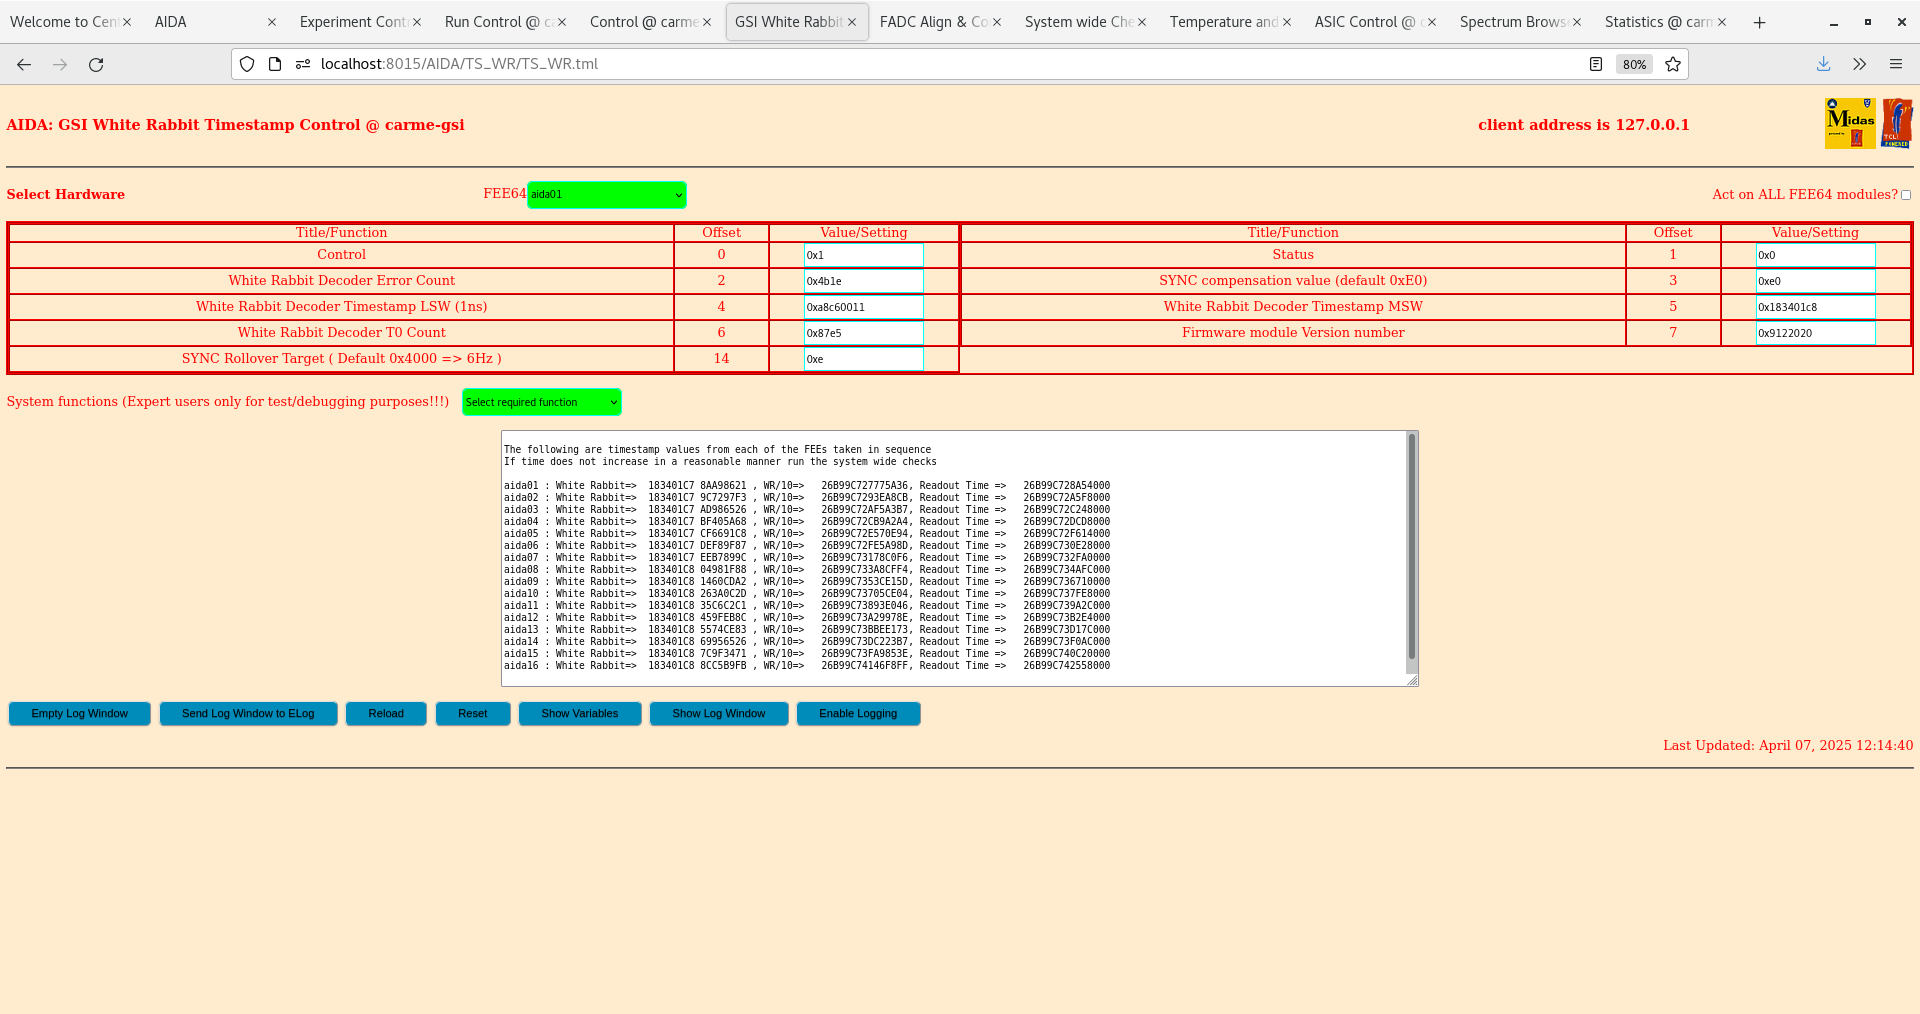Open the FEE64 aida01 dropdown
The height and width of the screenshot is (1014, 1920).
[606, 194]
